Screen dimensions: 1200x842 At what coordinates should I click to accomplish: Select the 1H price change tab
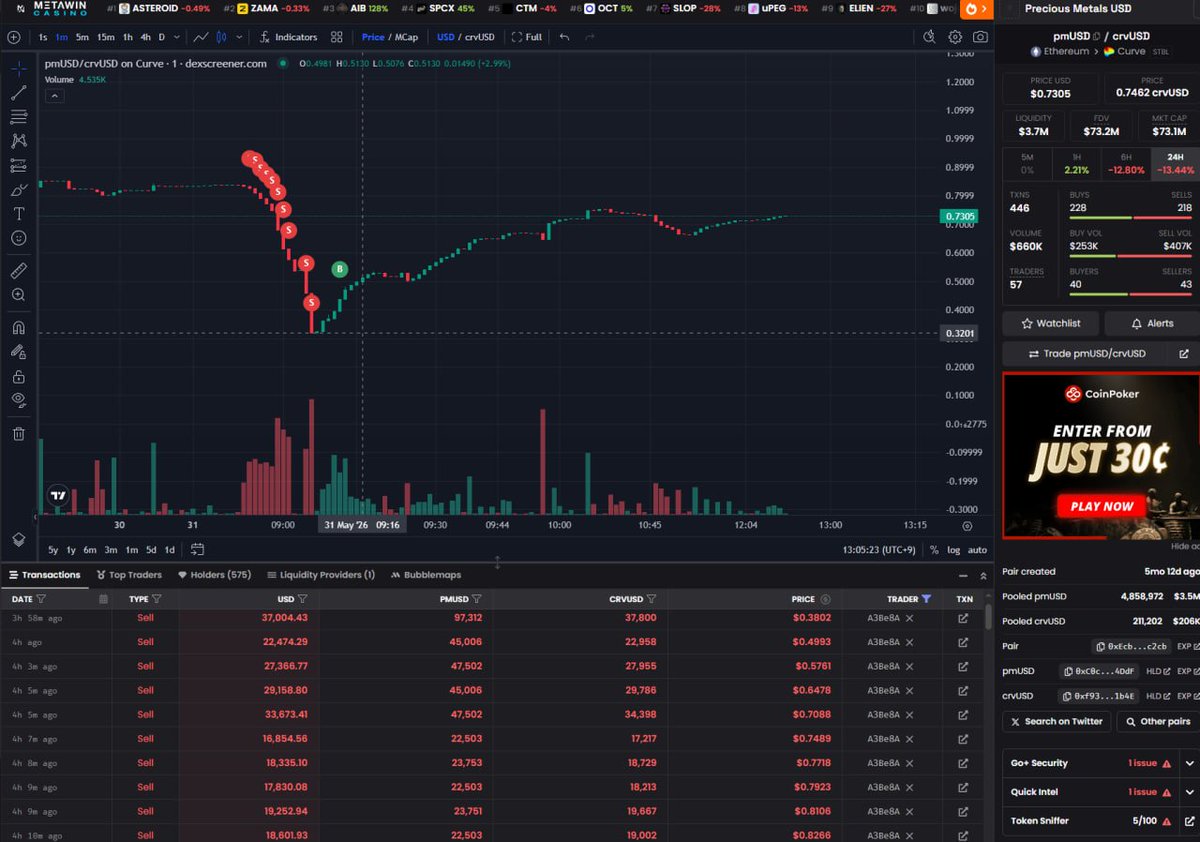(1076, 164)
